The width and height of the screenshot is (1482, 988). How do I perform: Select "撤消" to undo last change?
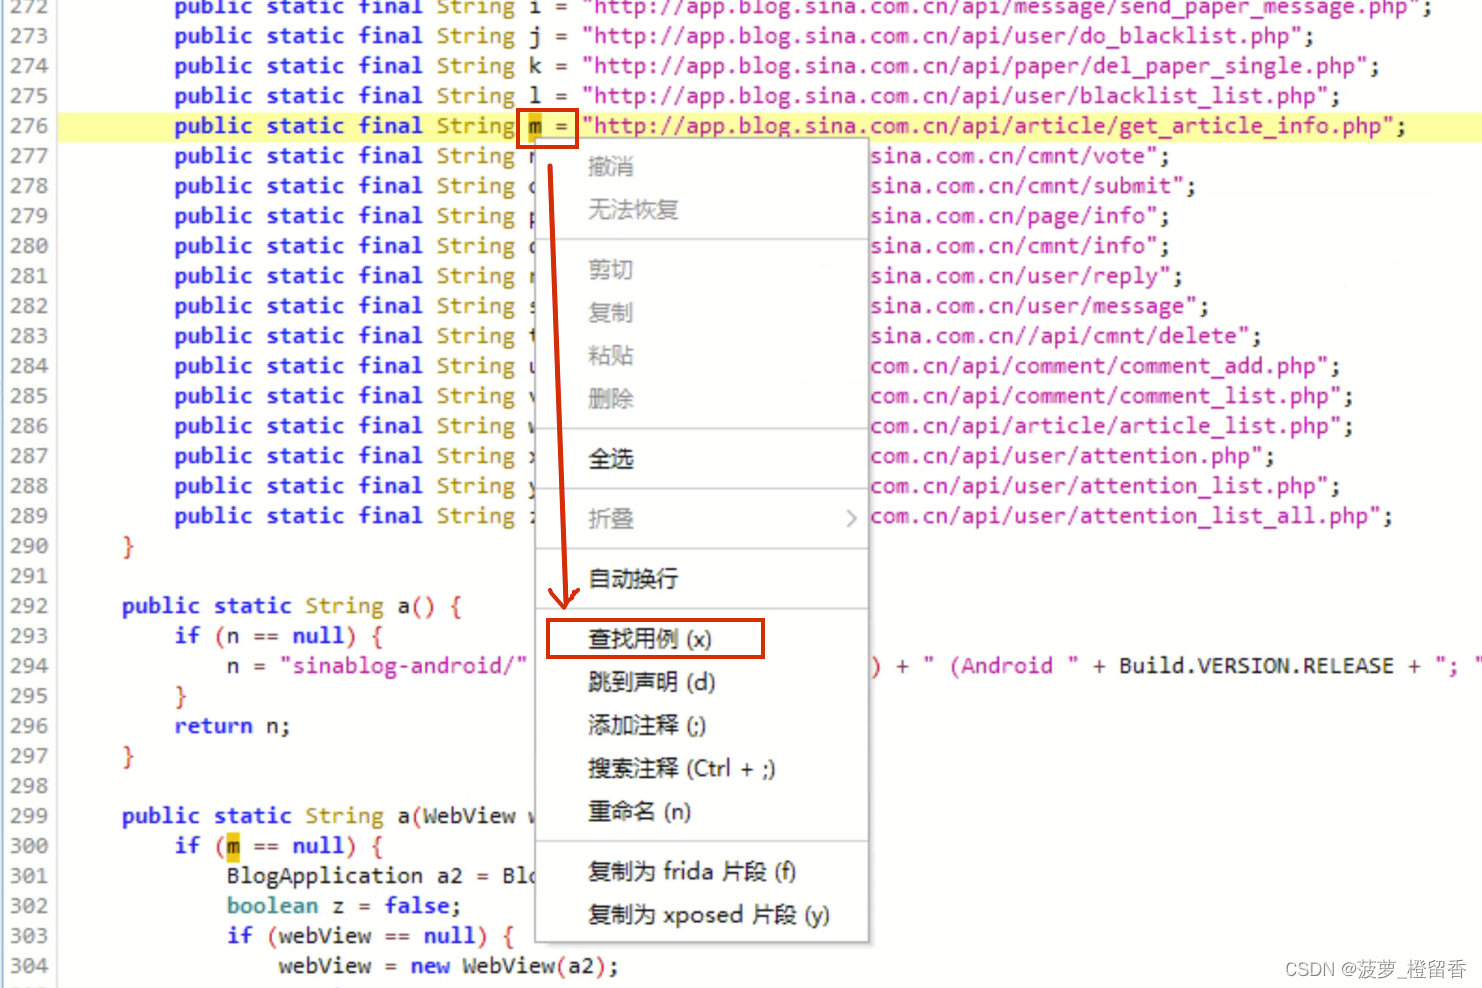610,166
